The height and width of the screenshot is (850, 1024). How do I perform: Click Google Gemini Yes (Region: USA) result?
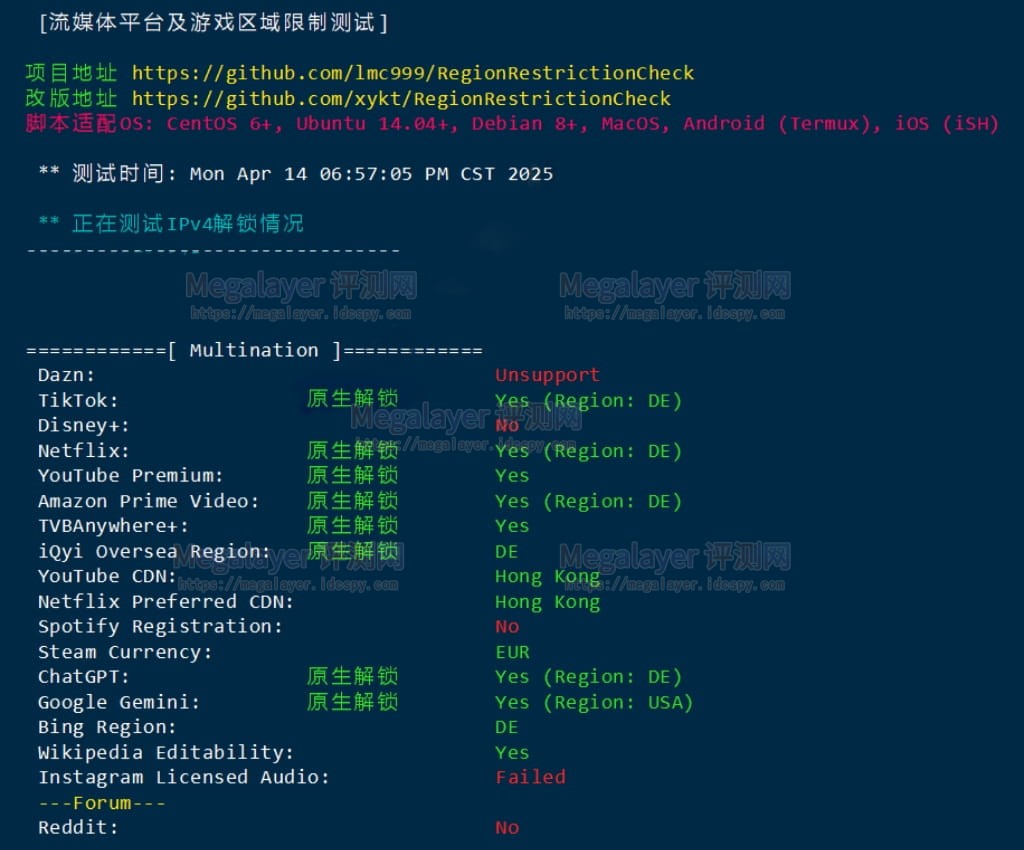[594, 702]
